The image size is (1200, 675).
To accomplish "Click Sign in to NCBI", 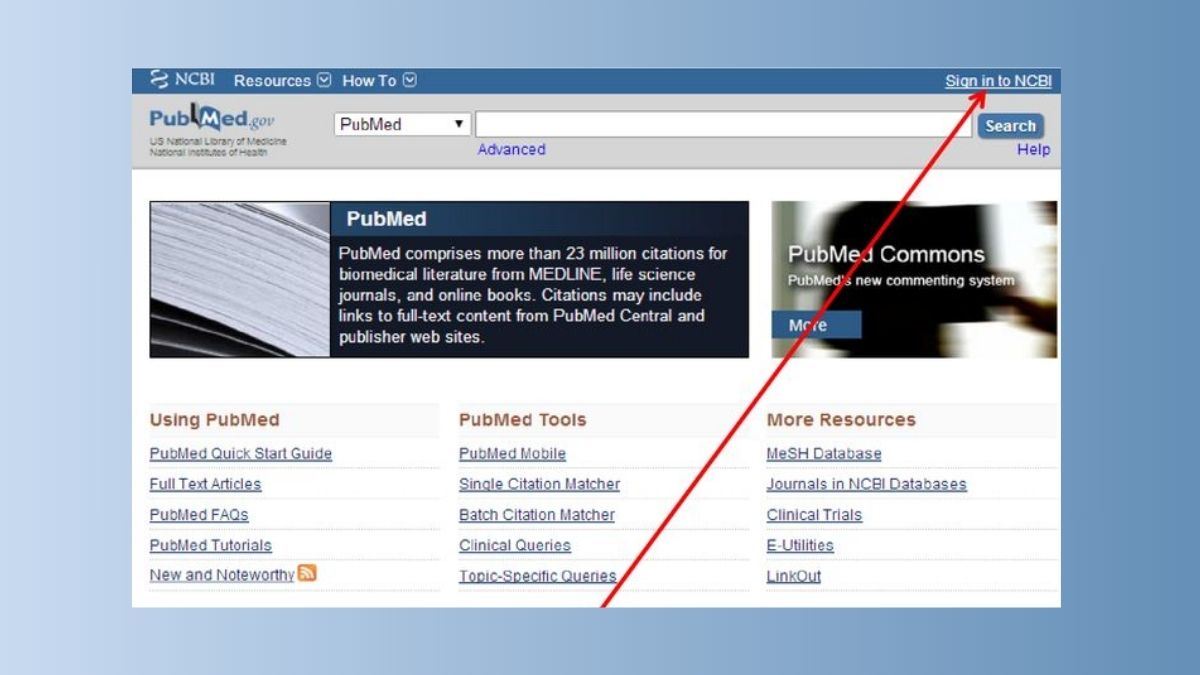I will [x=998, y=81].
